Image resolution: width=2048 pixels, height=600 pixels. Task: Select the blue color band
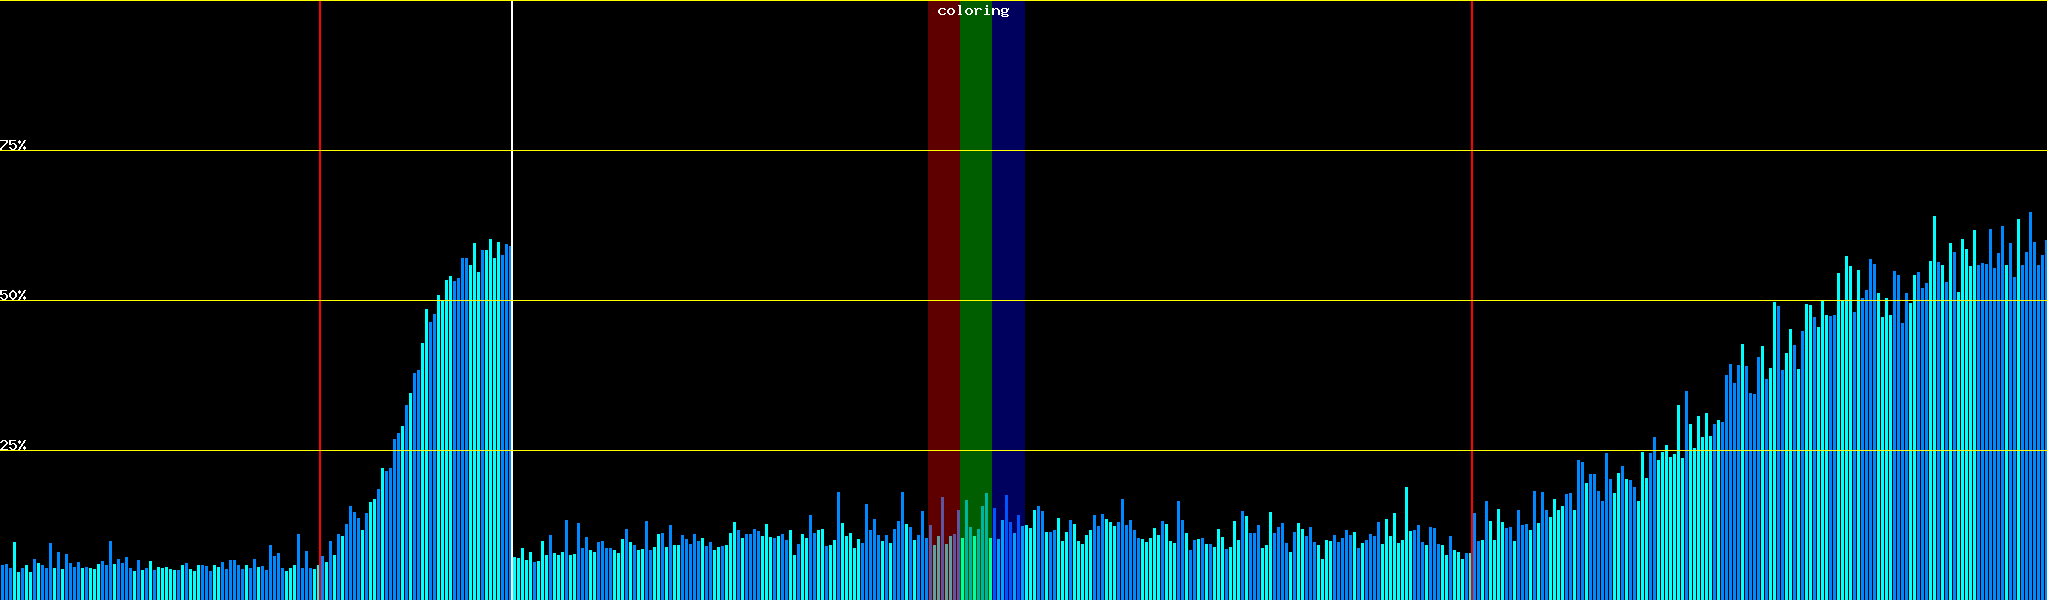[1008, 250]
